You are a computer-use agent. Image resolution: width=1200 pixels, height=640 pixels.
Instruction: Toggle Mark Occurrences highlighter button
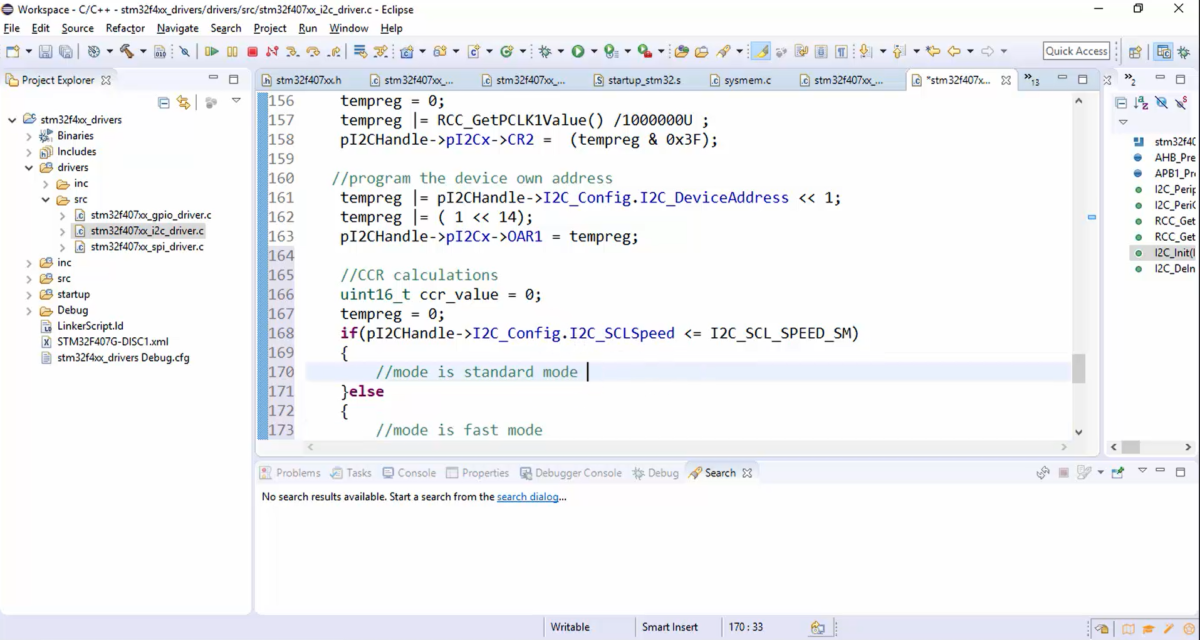click(760, 51)
